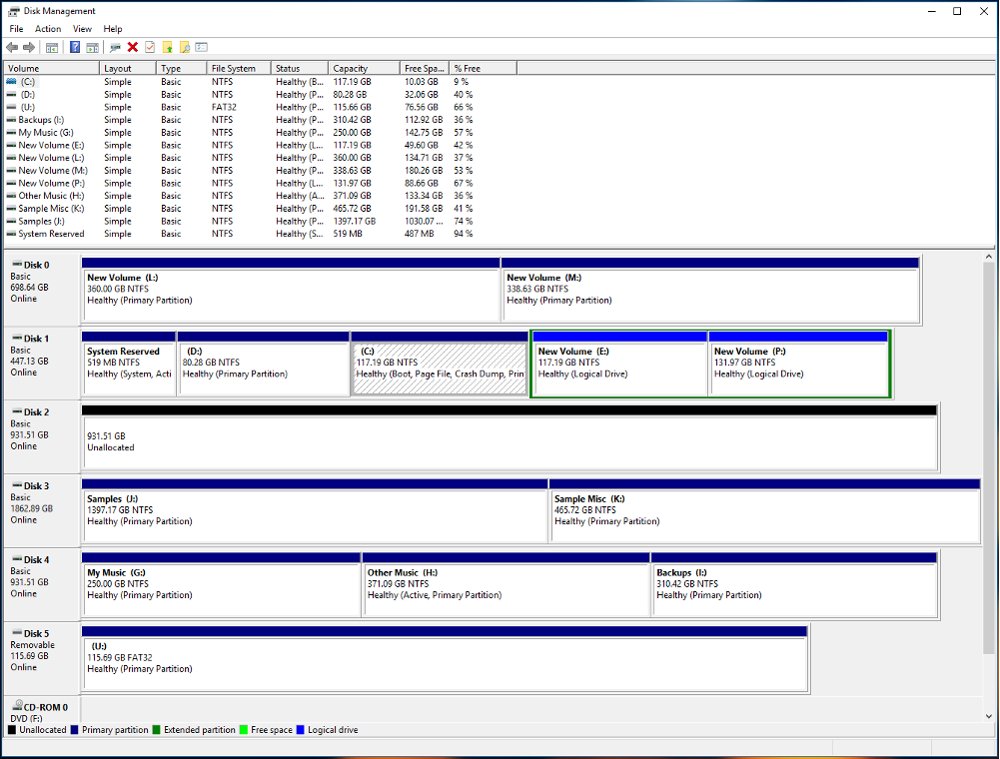Image resolution: width=1000 pixels, height=759 pixels.
Task: Click the folder with green arrow icon
Action: [168, 47]
